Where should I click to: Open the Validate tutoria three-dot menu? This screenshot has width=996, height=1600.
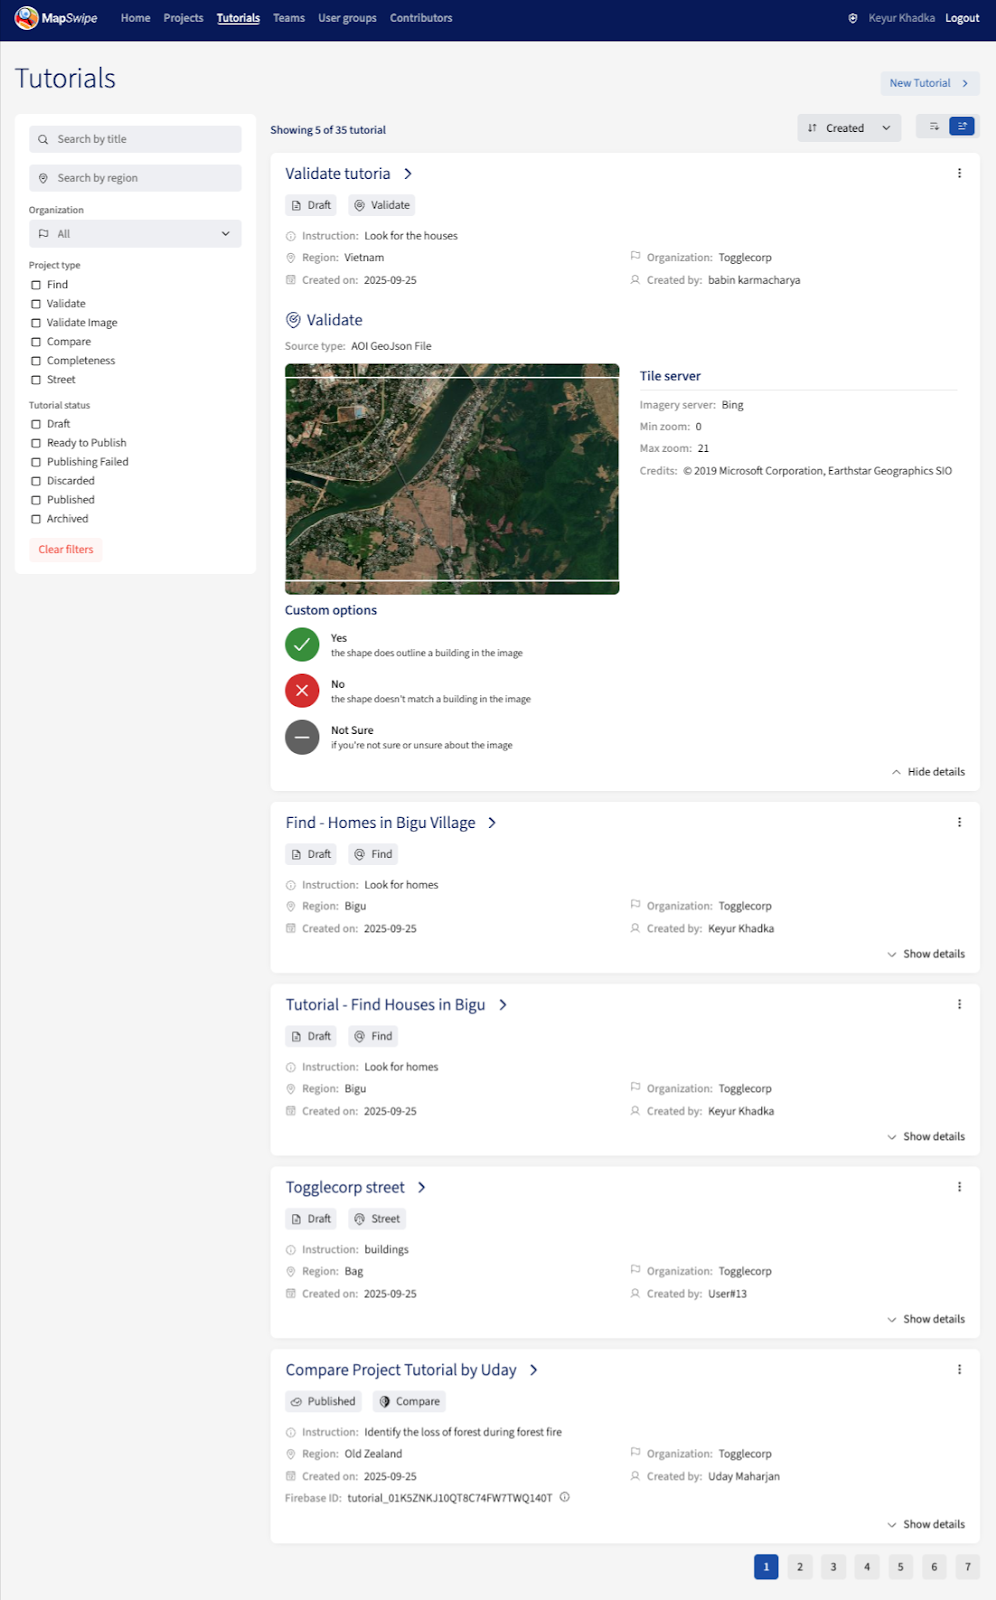pyautogui.click(x=959, y=173)
